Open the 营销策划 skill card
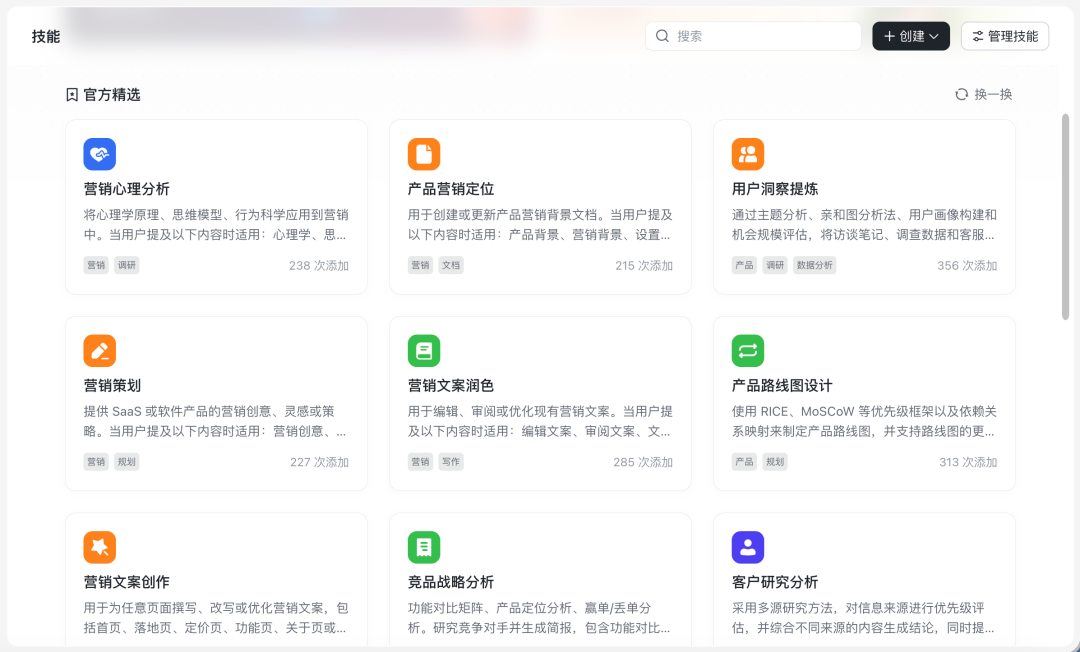 pyautogui.click(x=216, y=403)
